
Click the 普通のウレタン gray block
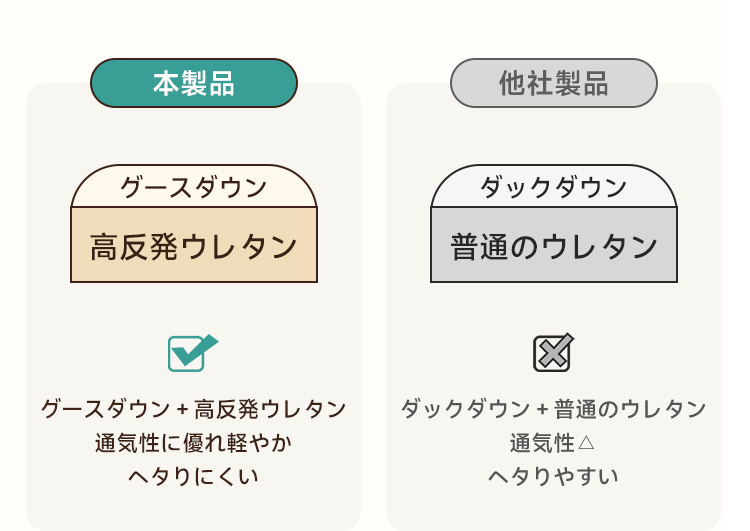pos(554,245)
